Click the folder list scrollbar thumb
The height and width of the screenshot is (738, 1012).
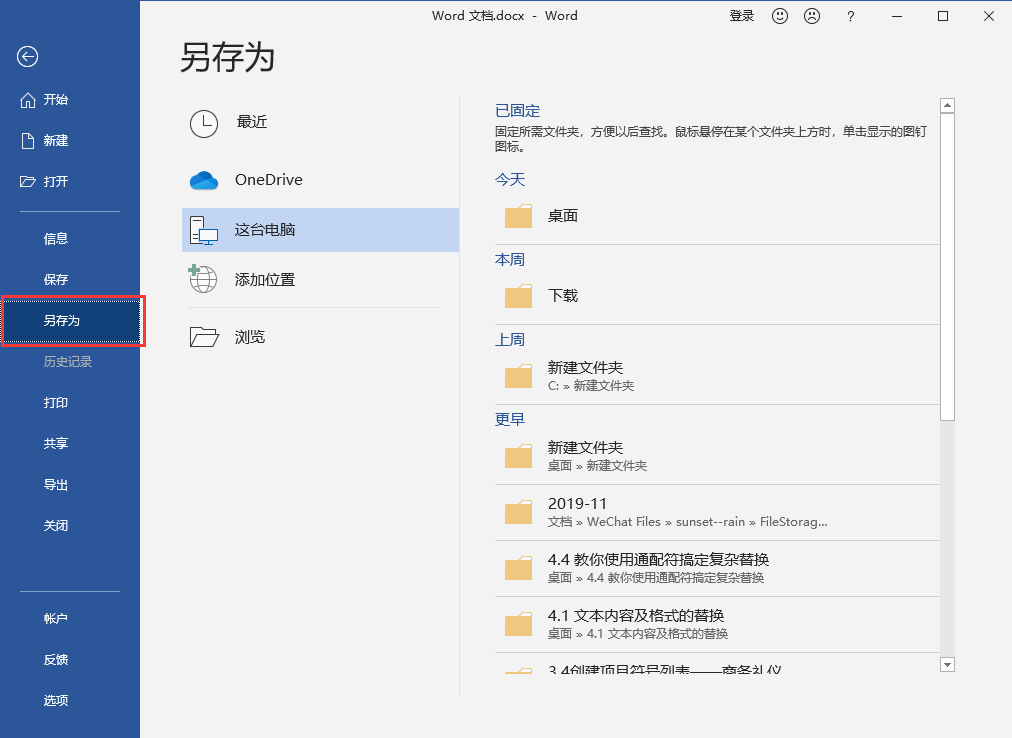[947, 267]
